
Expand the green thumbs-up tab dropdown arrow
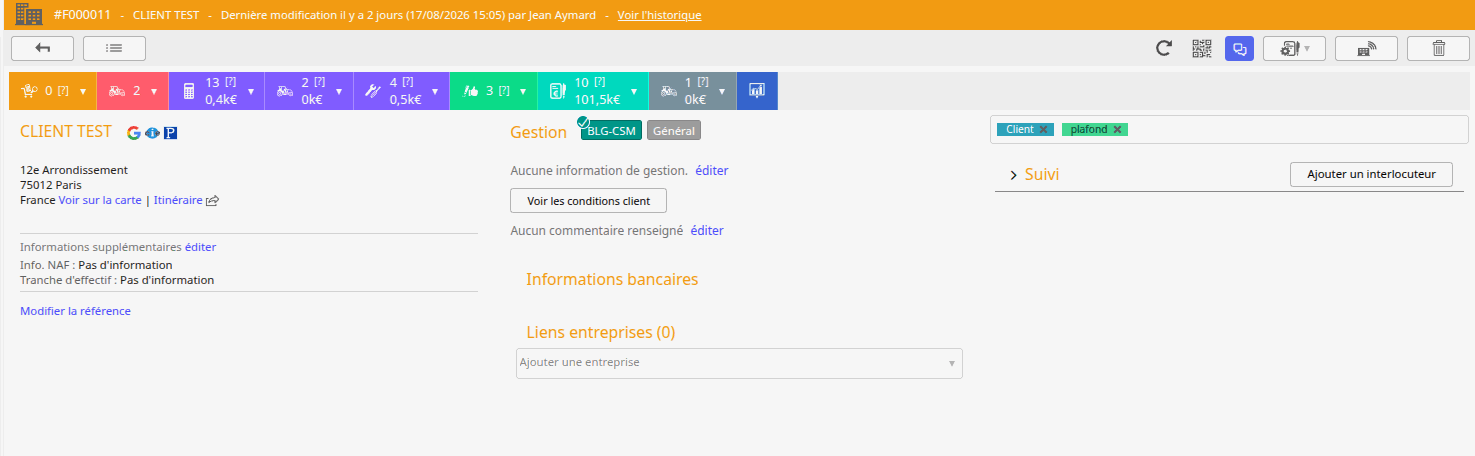[x=523, y=91]
